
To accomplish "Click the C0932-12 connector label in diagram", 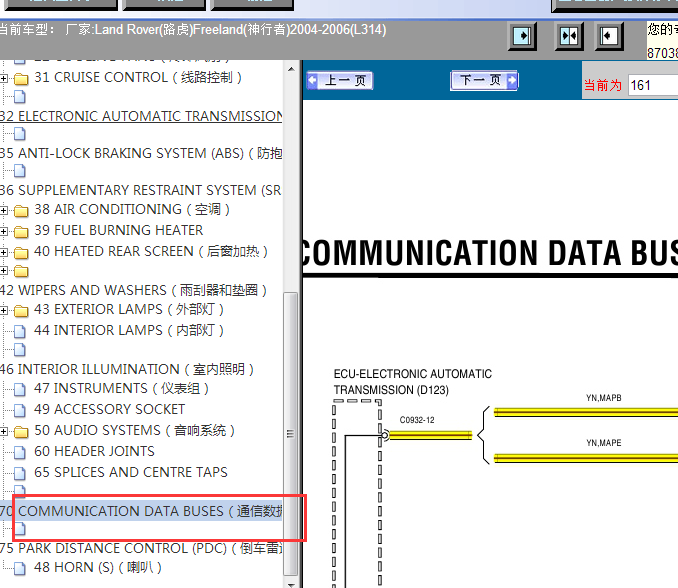I will coord(417,420).
